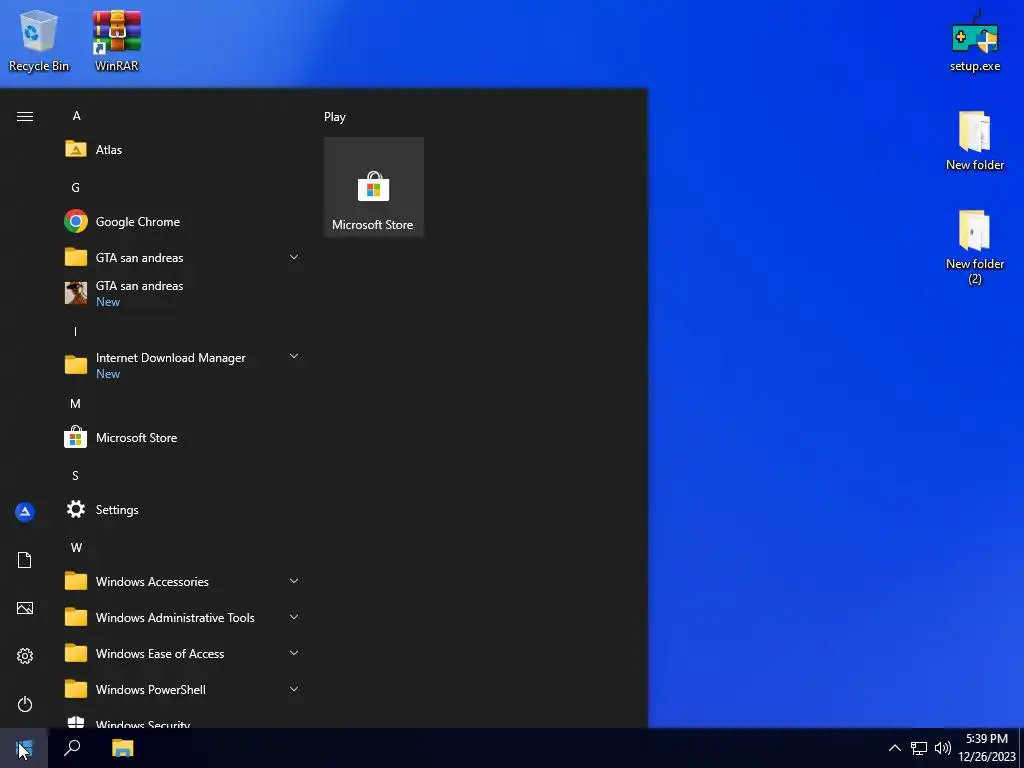
Task: Click the G letter header
Action: [x=76, y=187]
